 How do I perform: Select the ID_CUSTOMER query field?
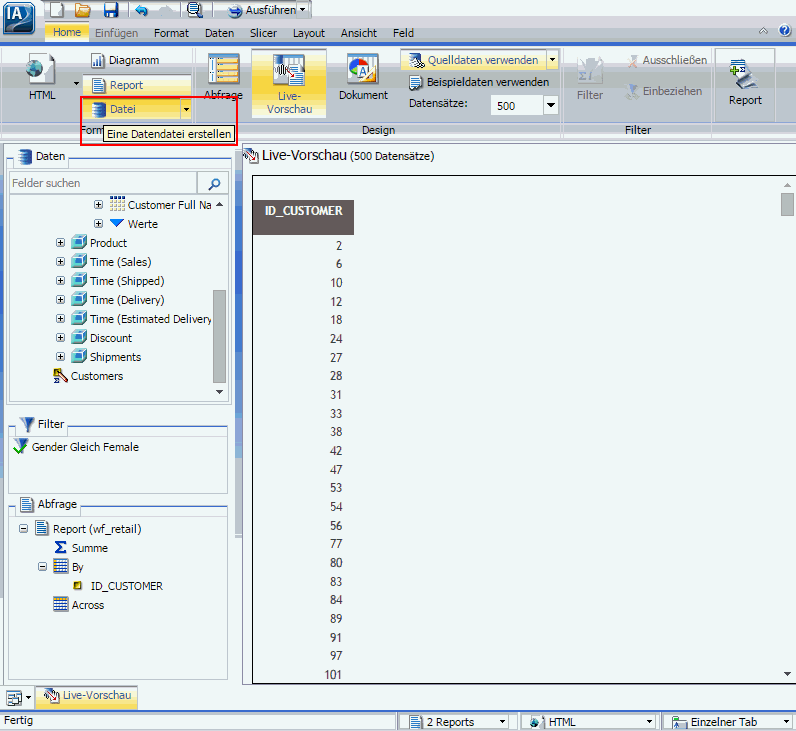pyautogui.click(x=126, y=586)
